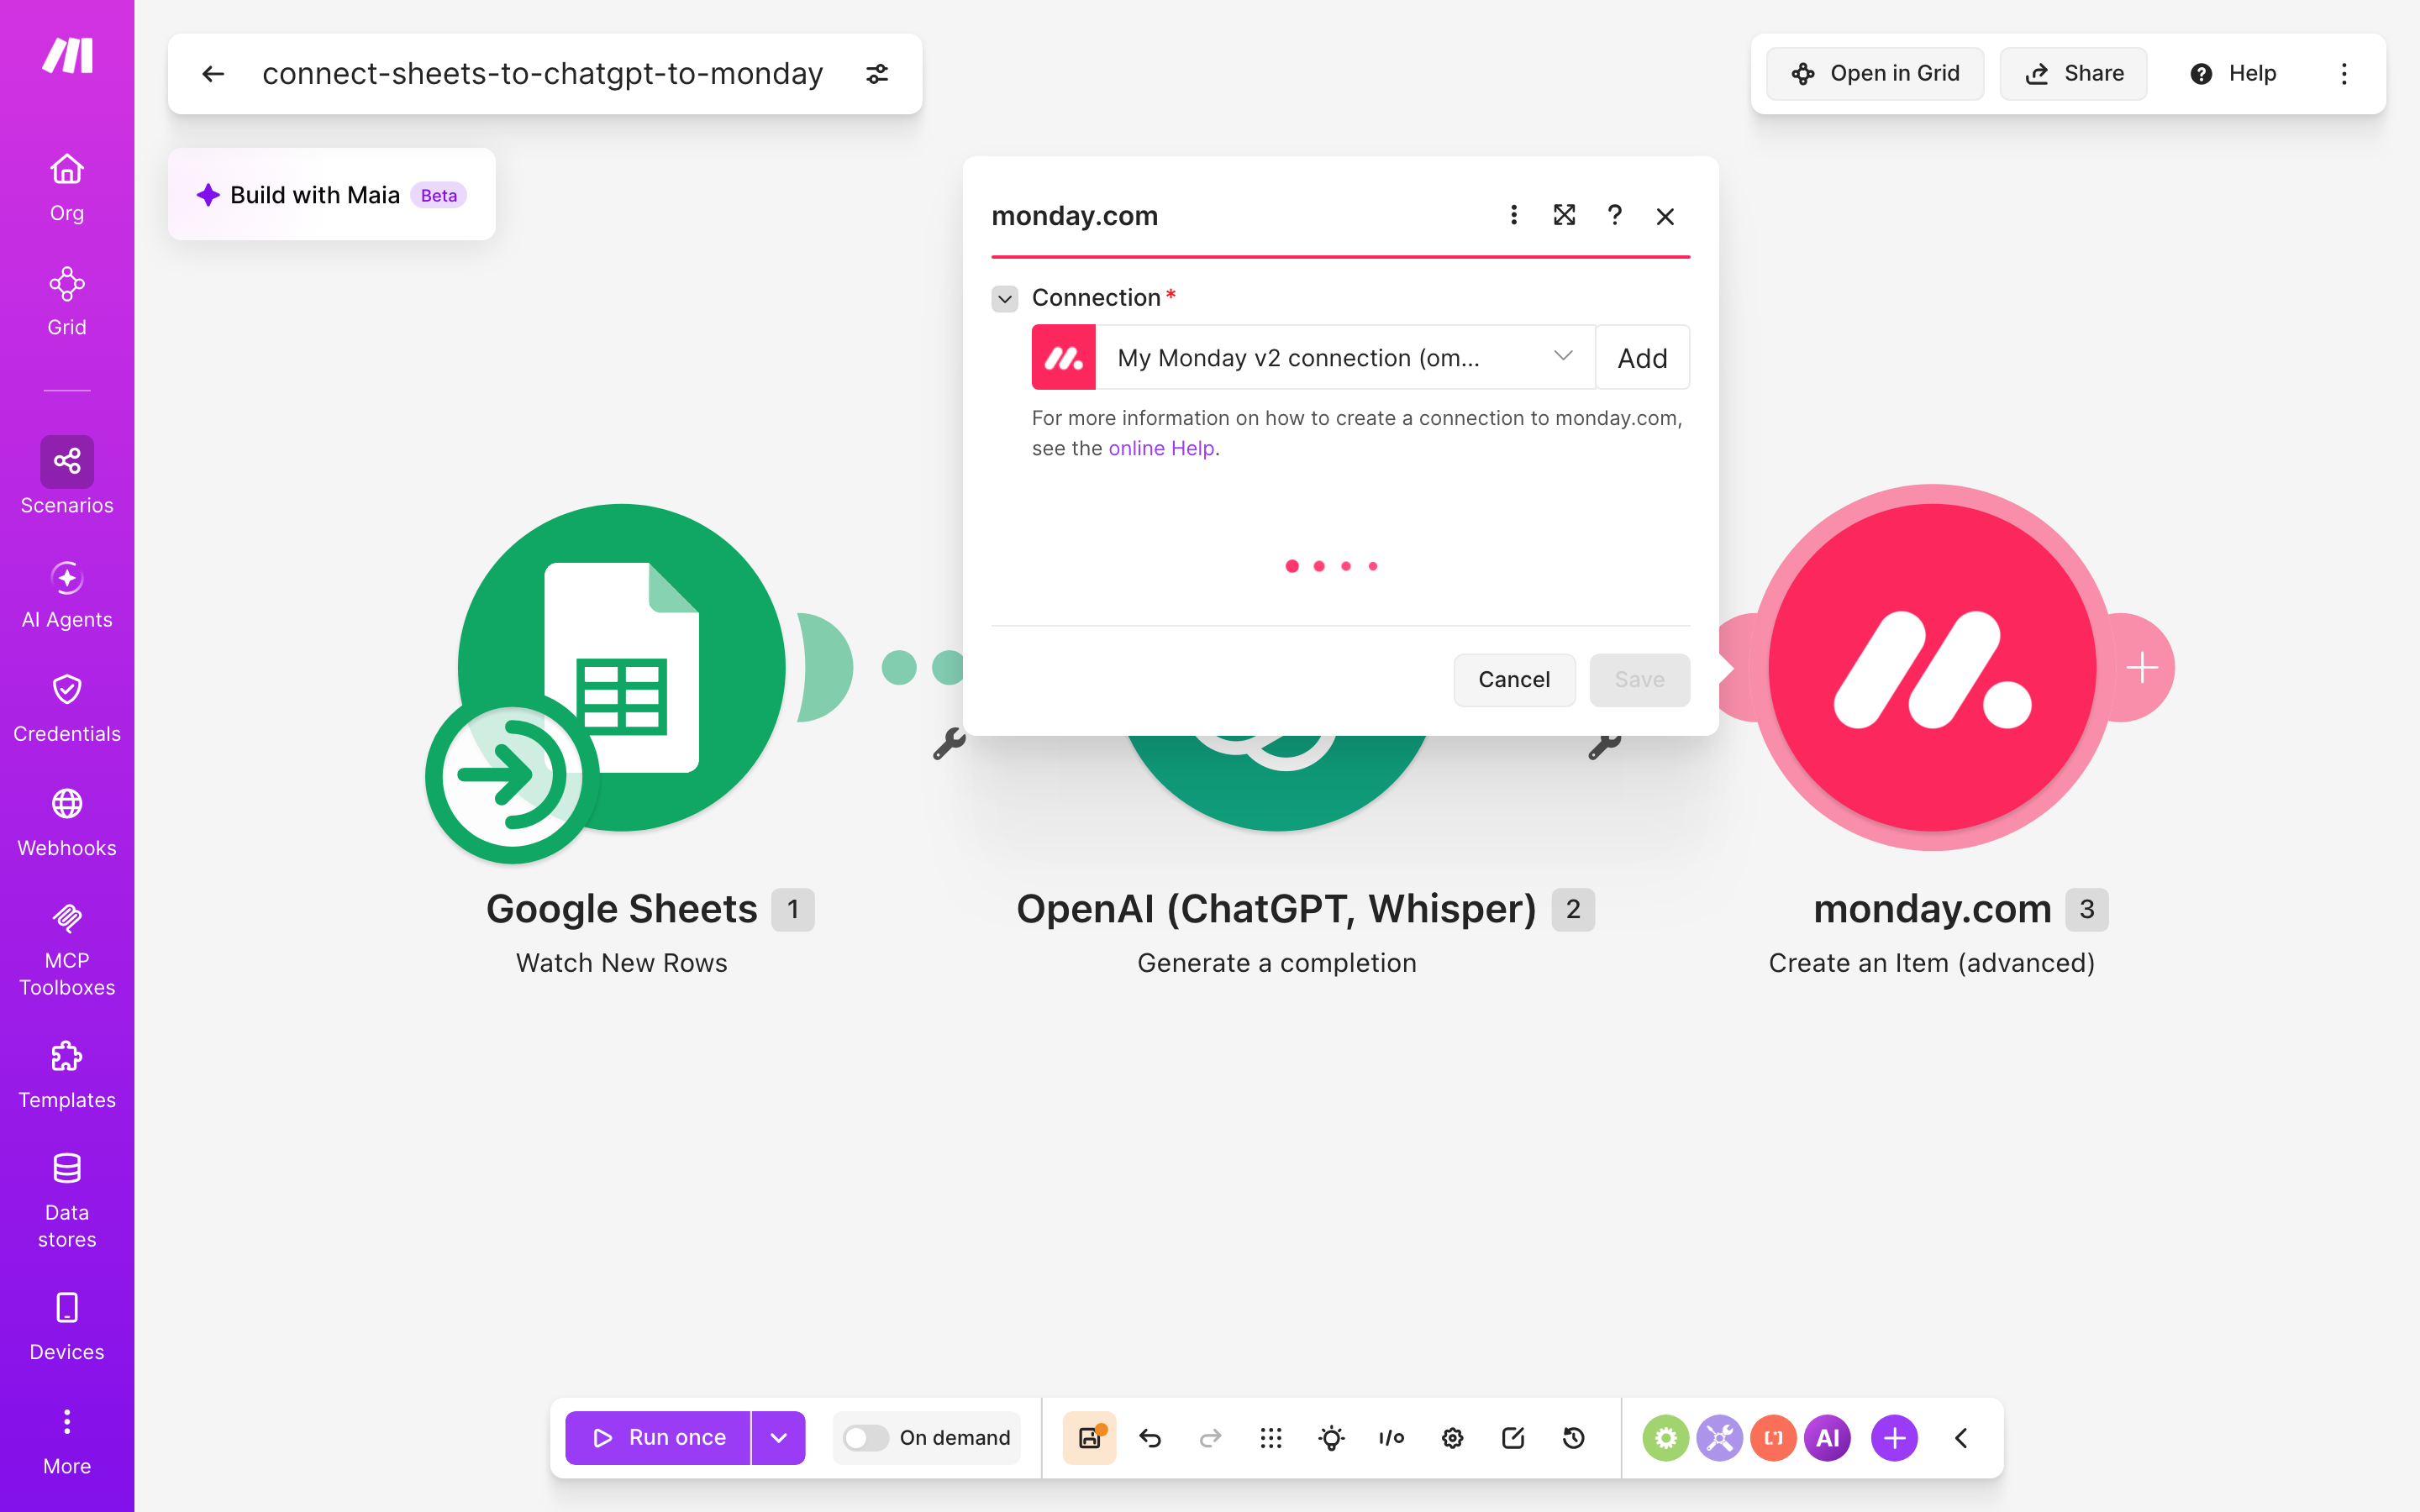The image size is (2420, 1512).
Task: Open the monday.com dialog three-dot menu
Action: [x=1514, y=215]
